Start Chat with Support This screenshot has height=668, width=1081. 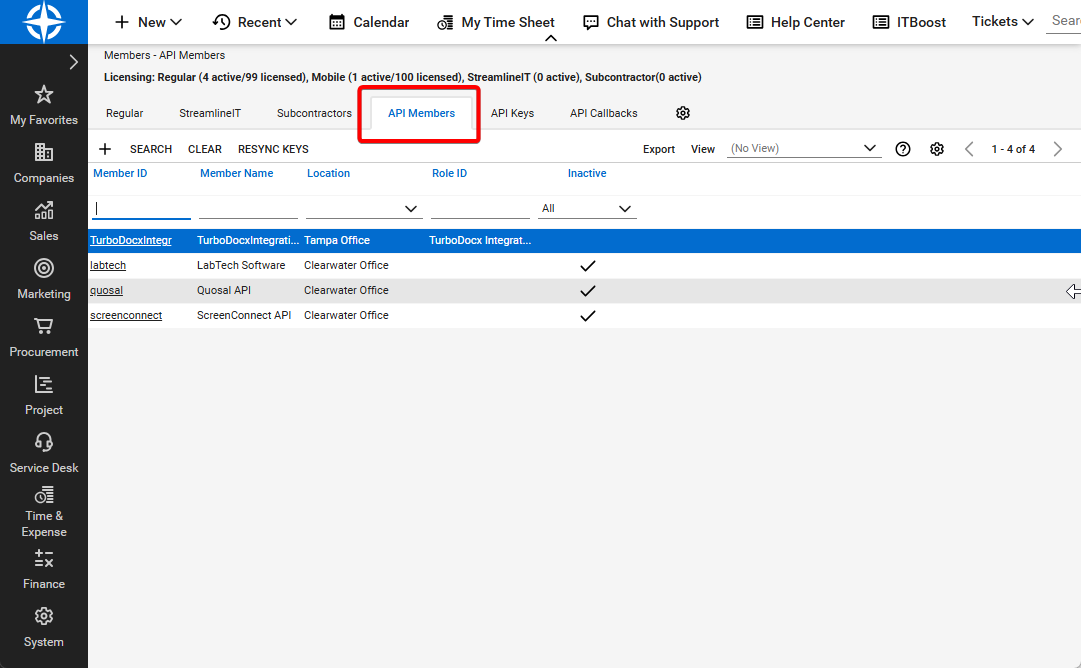[651, 22]
